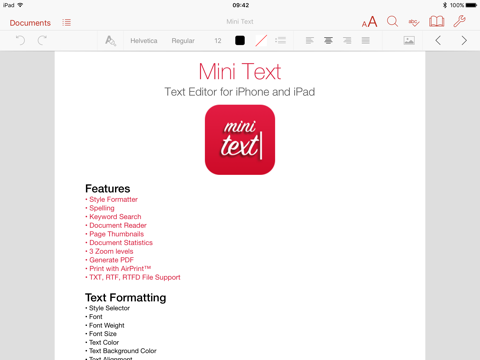Image resolution: width=480 pixels, height=360 pixels.
Task: Place cursor in 'Text Formatting' heading
Action: coord(126,297)
